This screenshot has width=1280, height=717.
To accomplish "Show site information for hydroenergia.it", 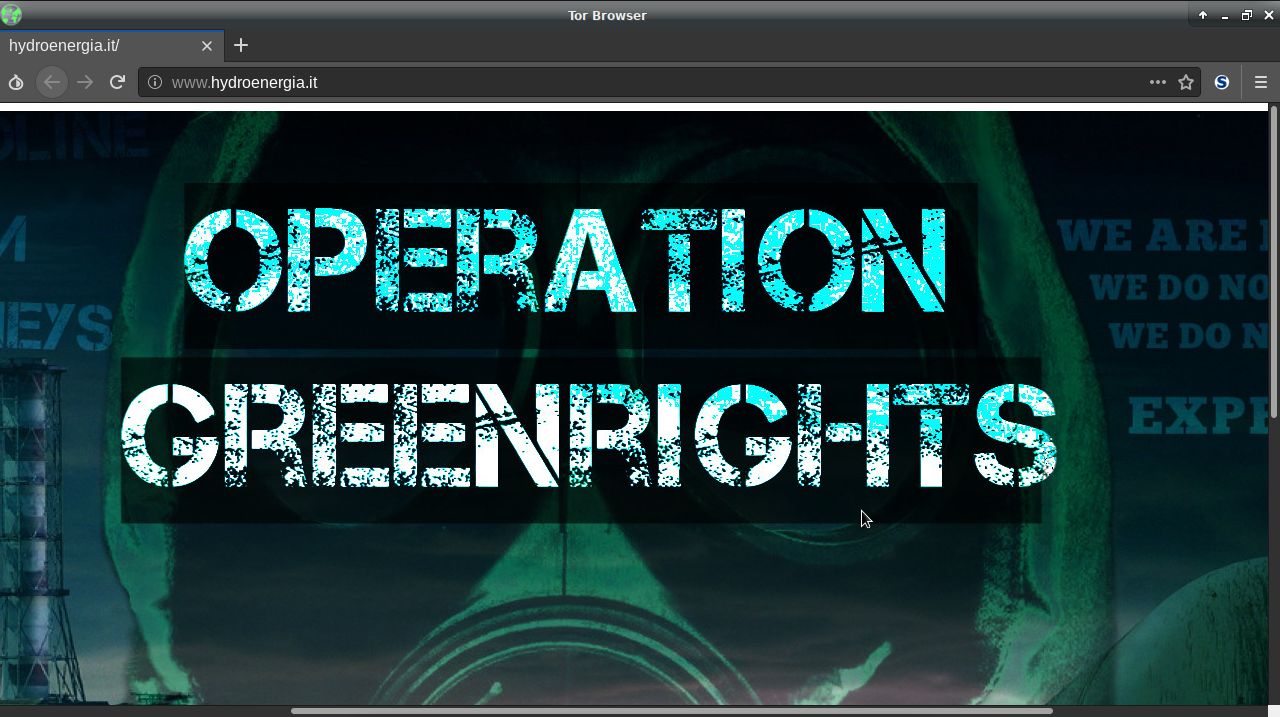I will [x=155, y=82].
